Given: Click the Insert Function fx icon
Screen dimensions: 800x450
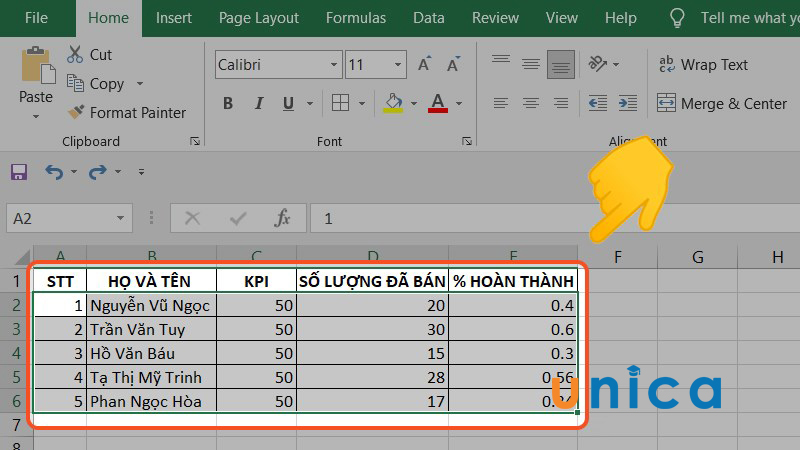Looking at the screenshot, I should pos(283,218).
